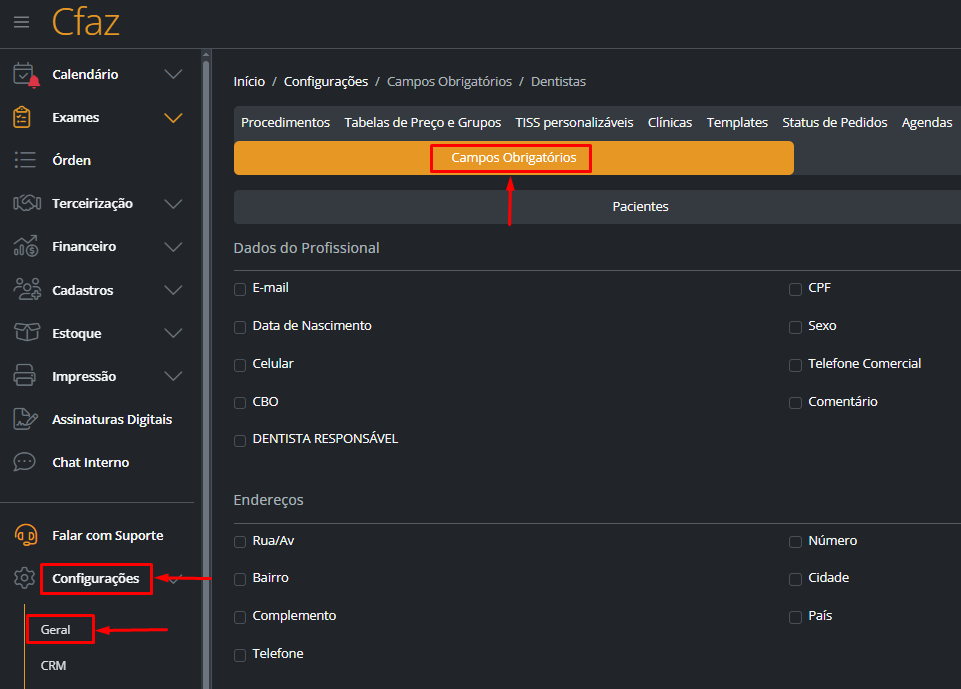Viewport: 961px width, 689px height.
Task: Click the Chat Interno speech bubble icon
Action: pyautogui.click(x=25, y=462)
